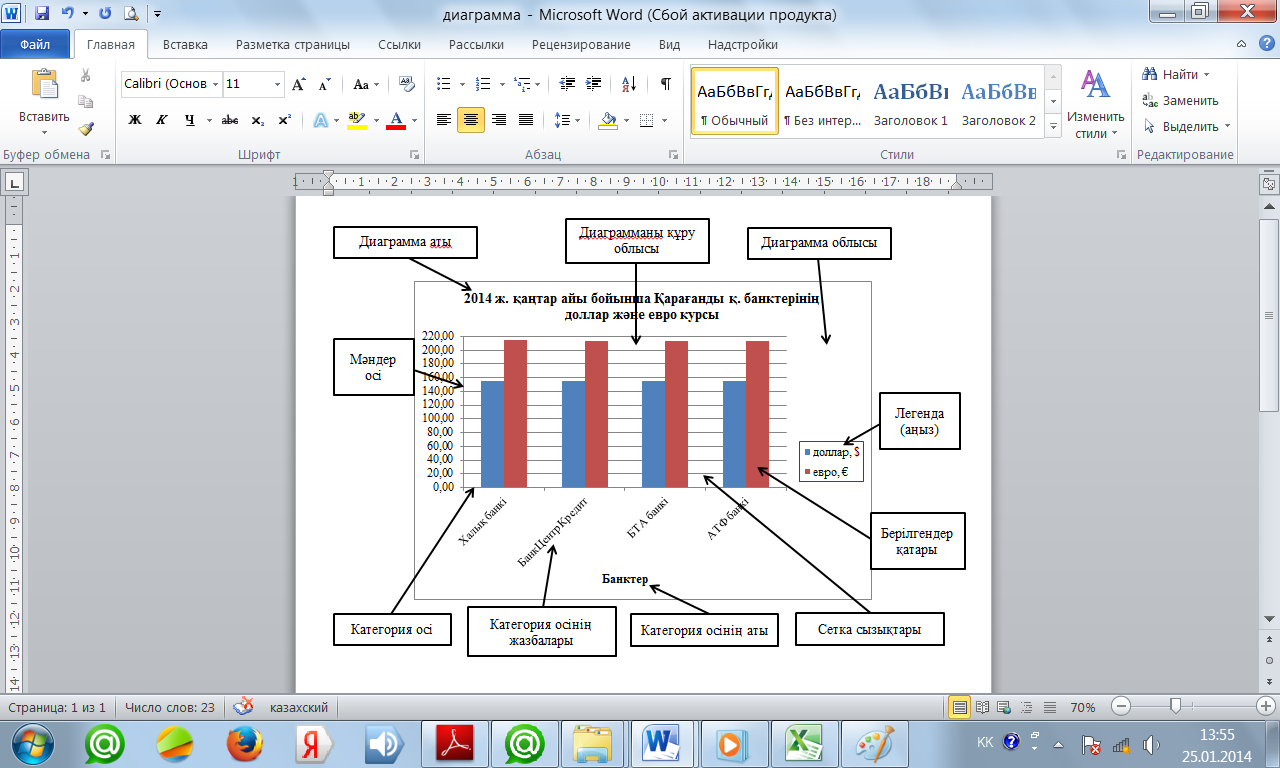This screenshot has height=768, width=1280.
Task: Click the Undo arrow icon
Action: click(66, 14)
